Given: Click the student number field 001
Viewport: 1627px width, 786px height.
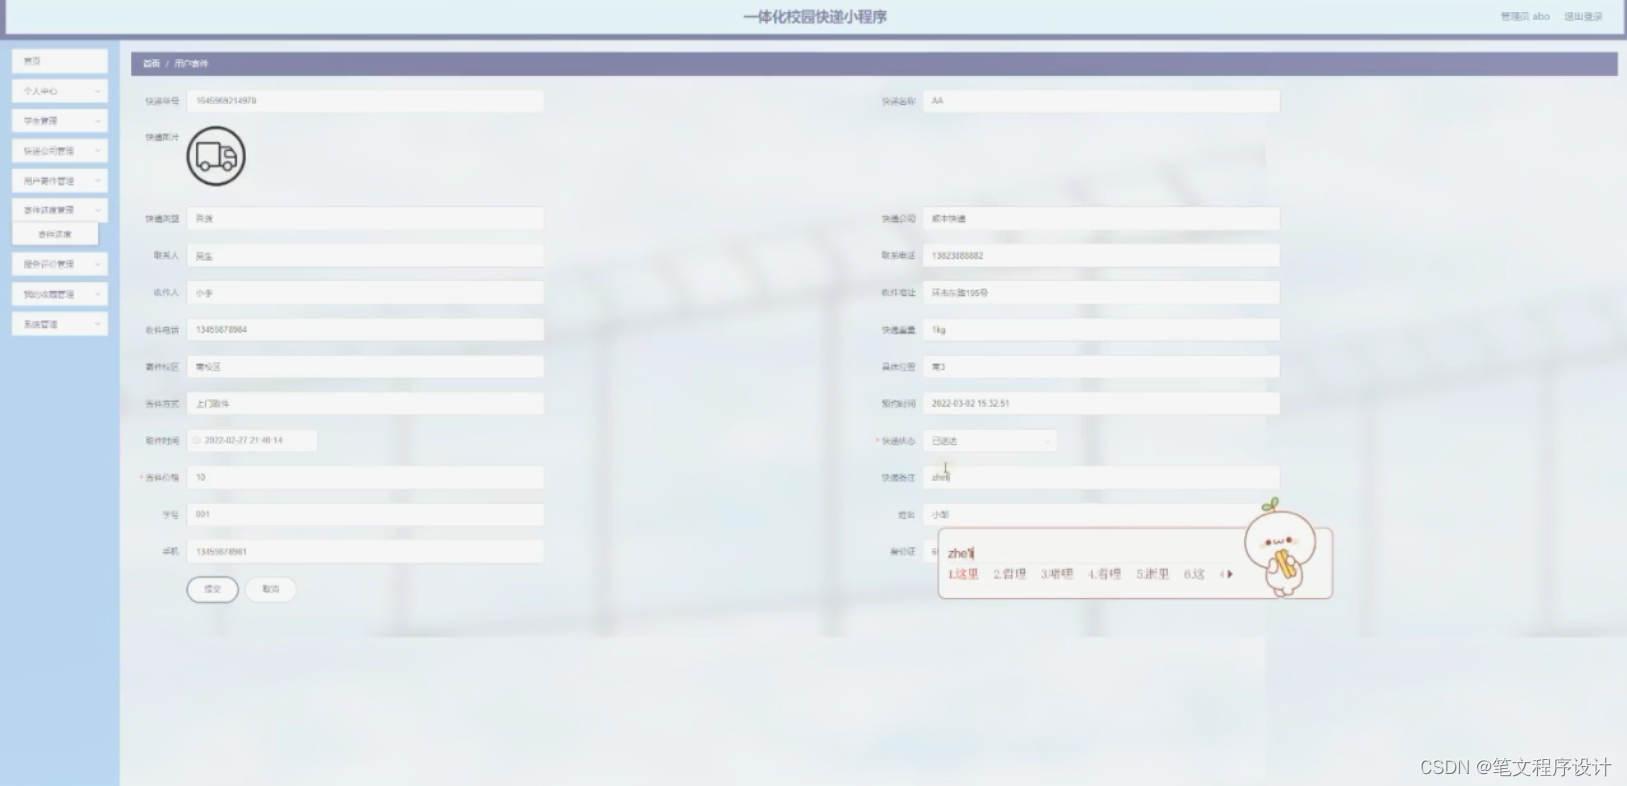Looking at the screenshot, I should pos(365,515).
